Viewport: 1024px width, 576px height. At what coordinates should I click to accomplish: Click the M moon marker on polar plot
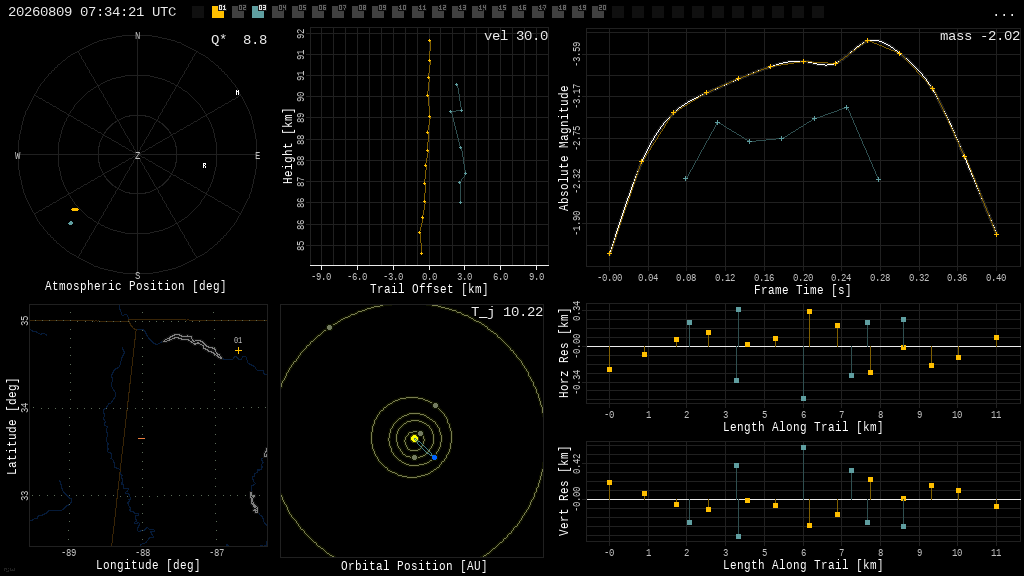[238, 93]
